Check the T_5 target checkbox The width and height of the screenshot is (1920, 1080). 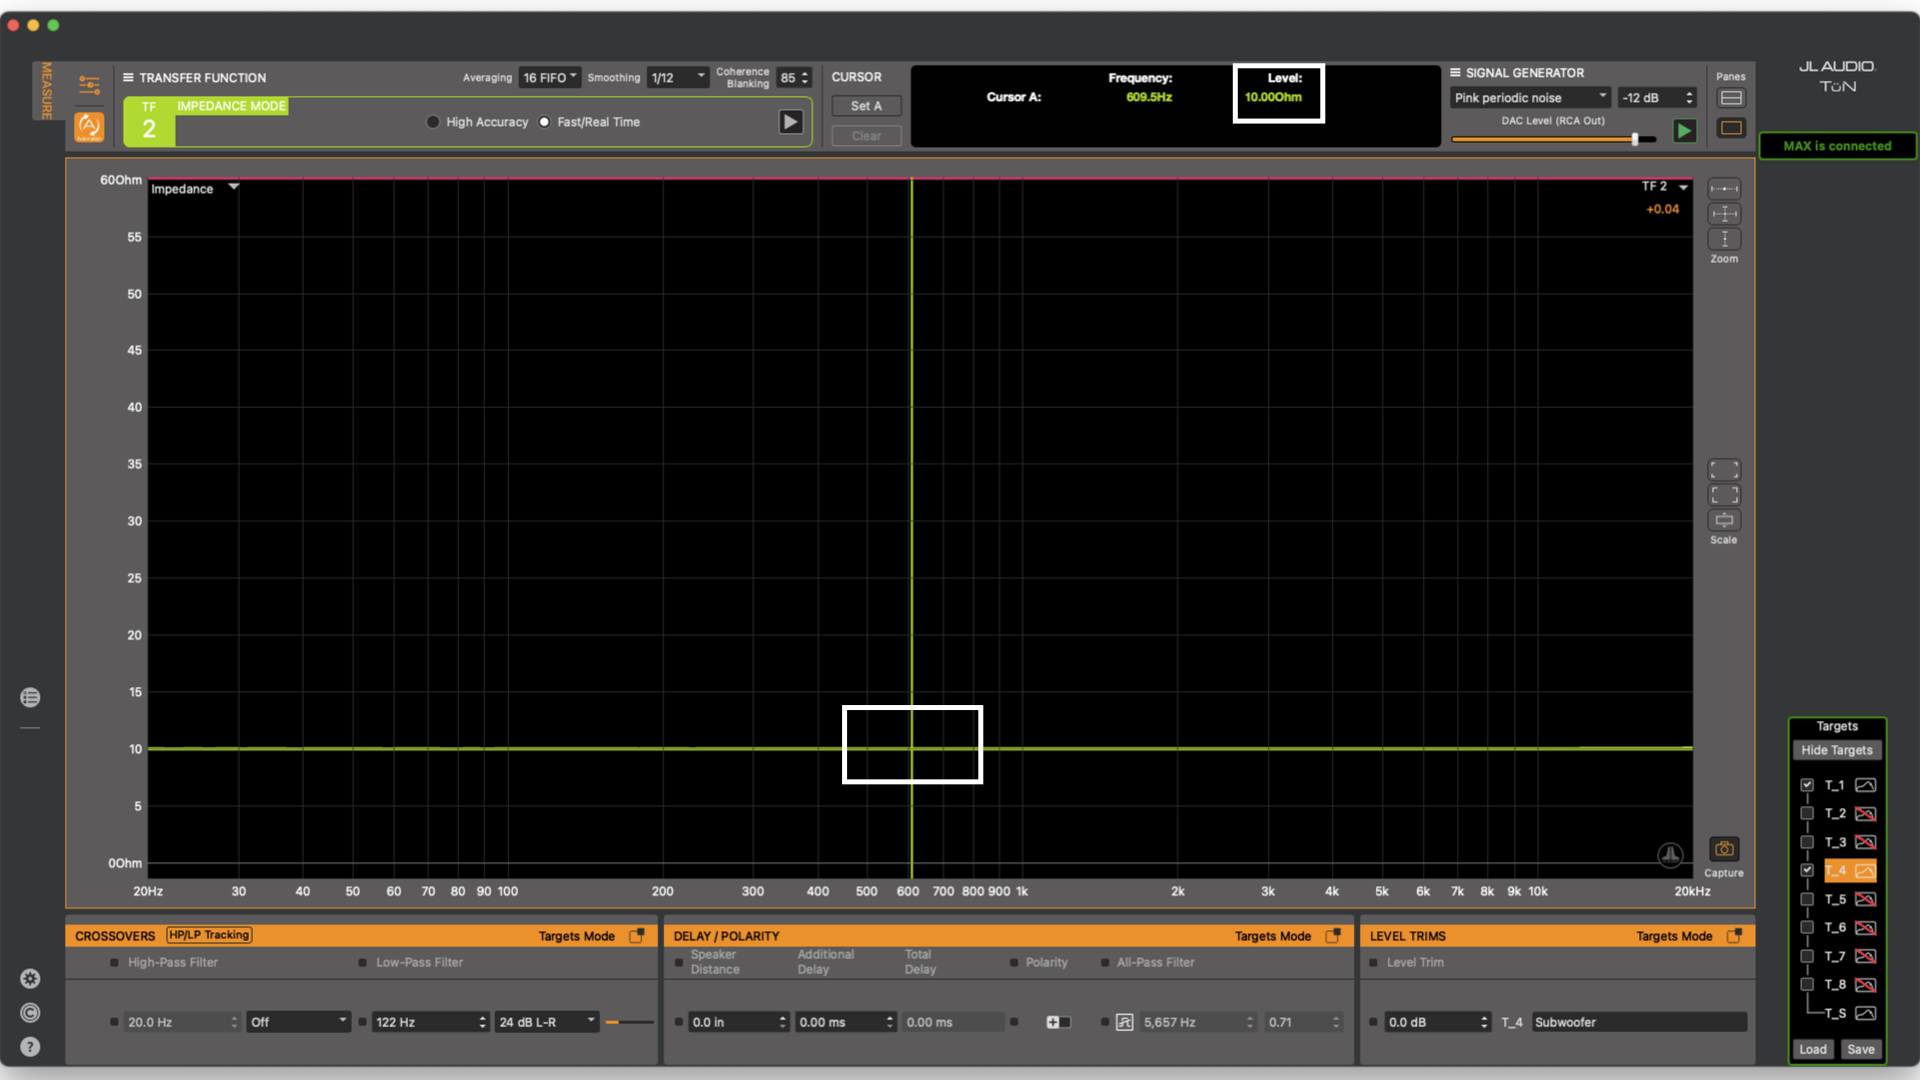pyautogui.click(x=1807, y=899)
